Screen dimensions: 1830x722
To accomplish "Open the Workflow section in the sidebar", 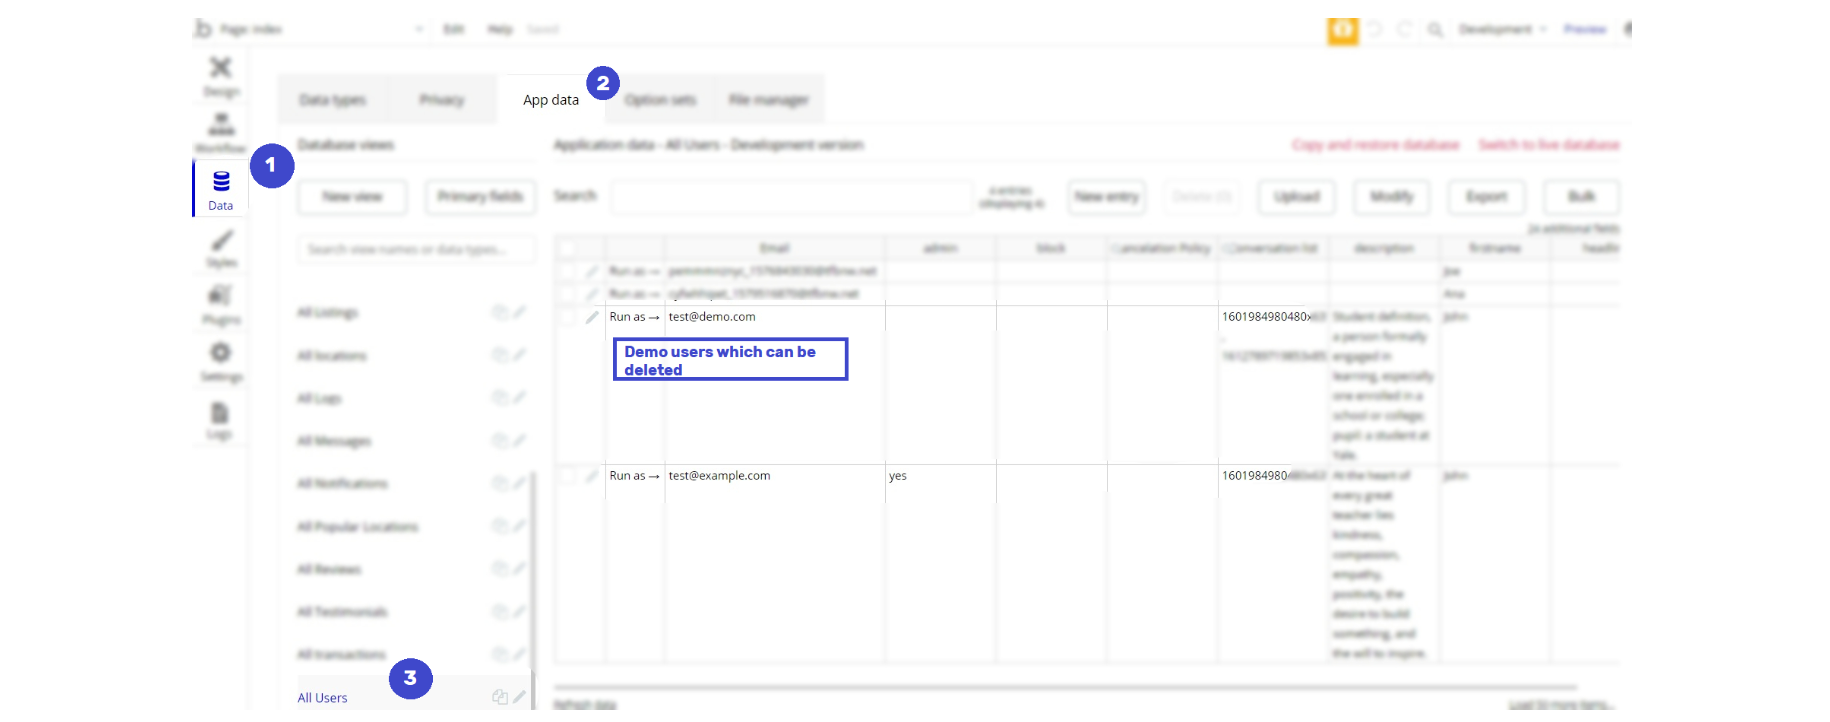I will 221,133.
